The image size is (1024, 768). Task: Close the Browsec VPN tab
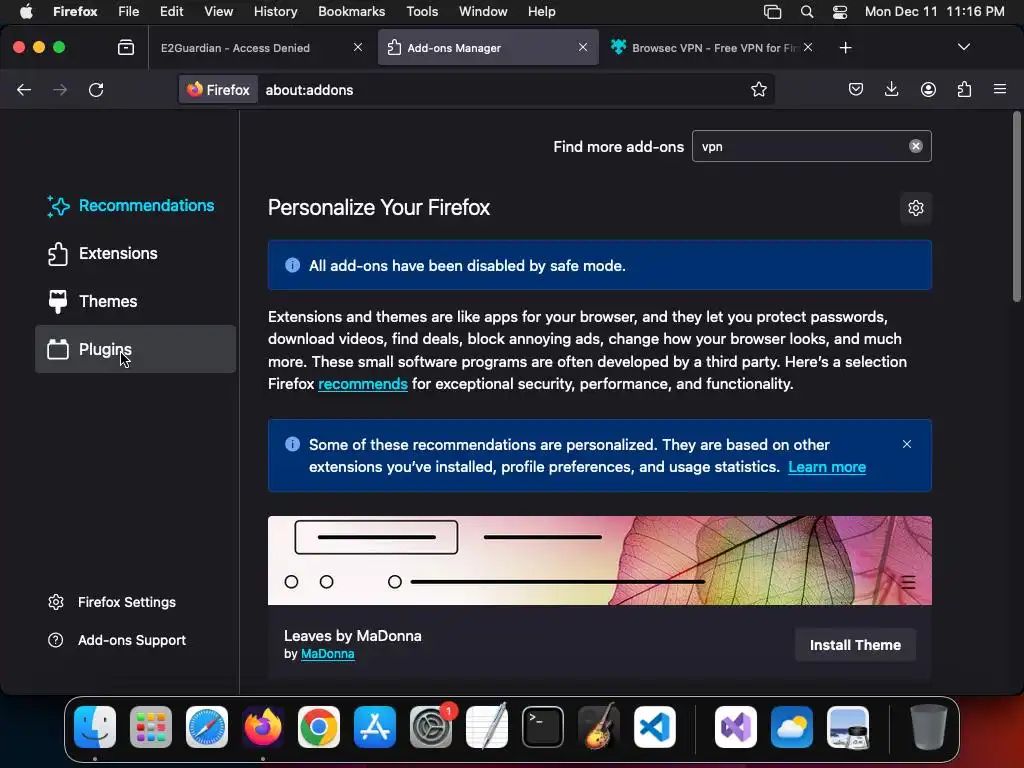[808, 47]
